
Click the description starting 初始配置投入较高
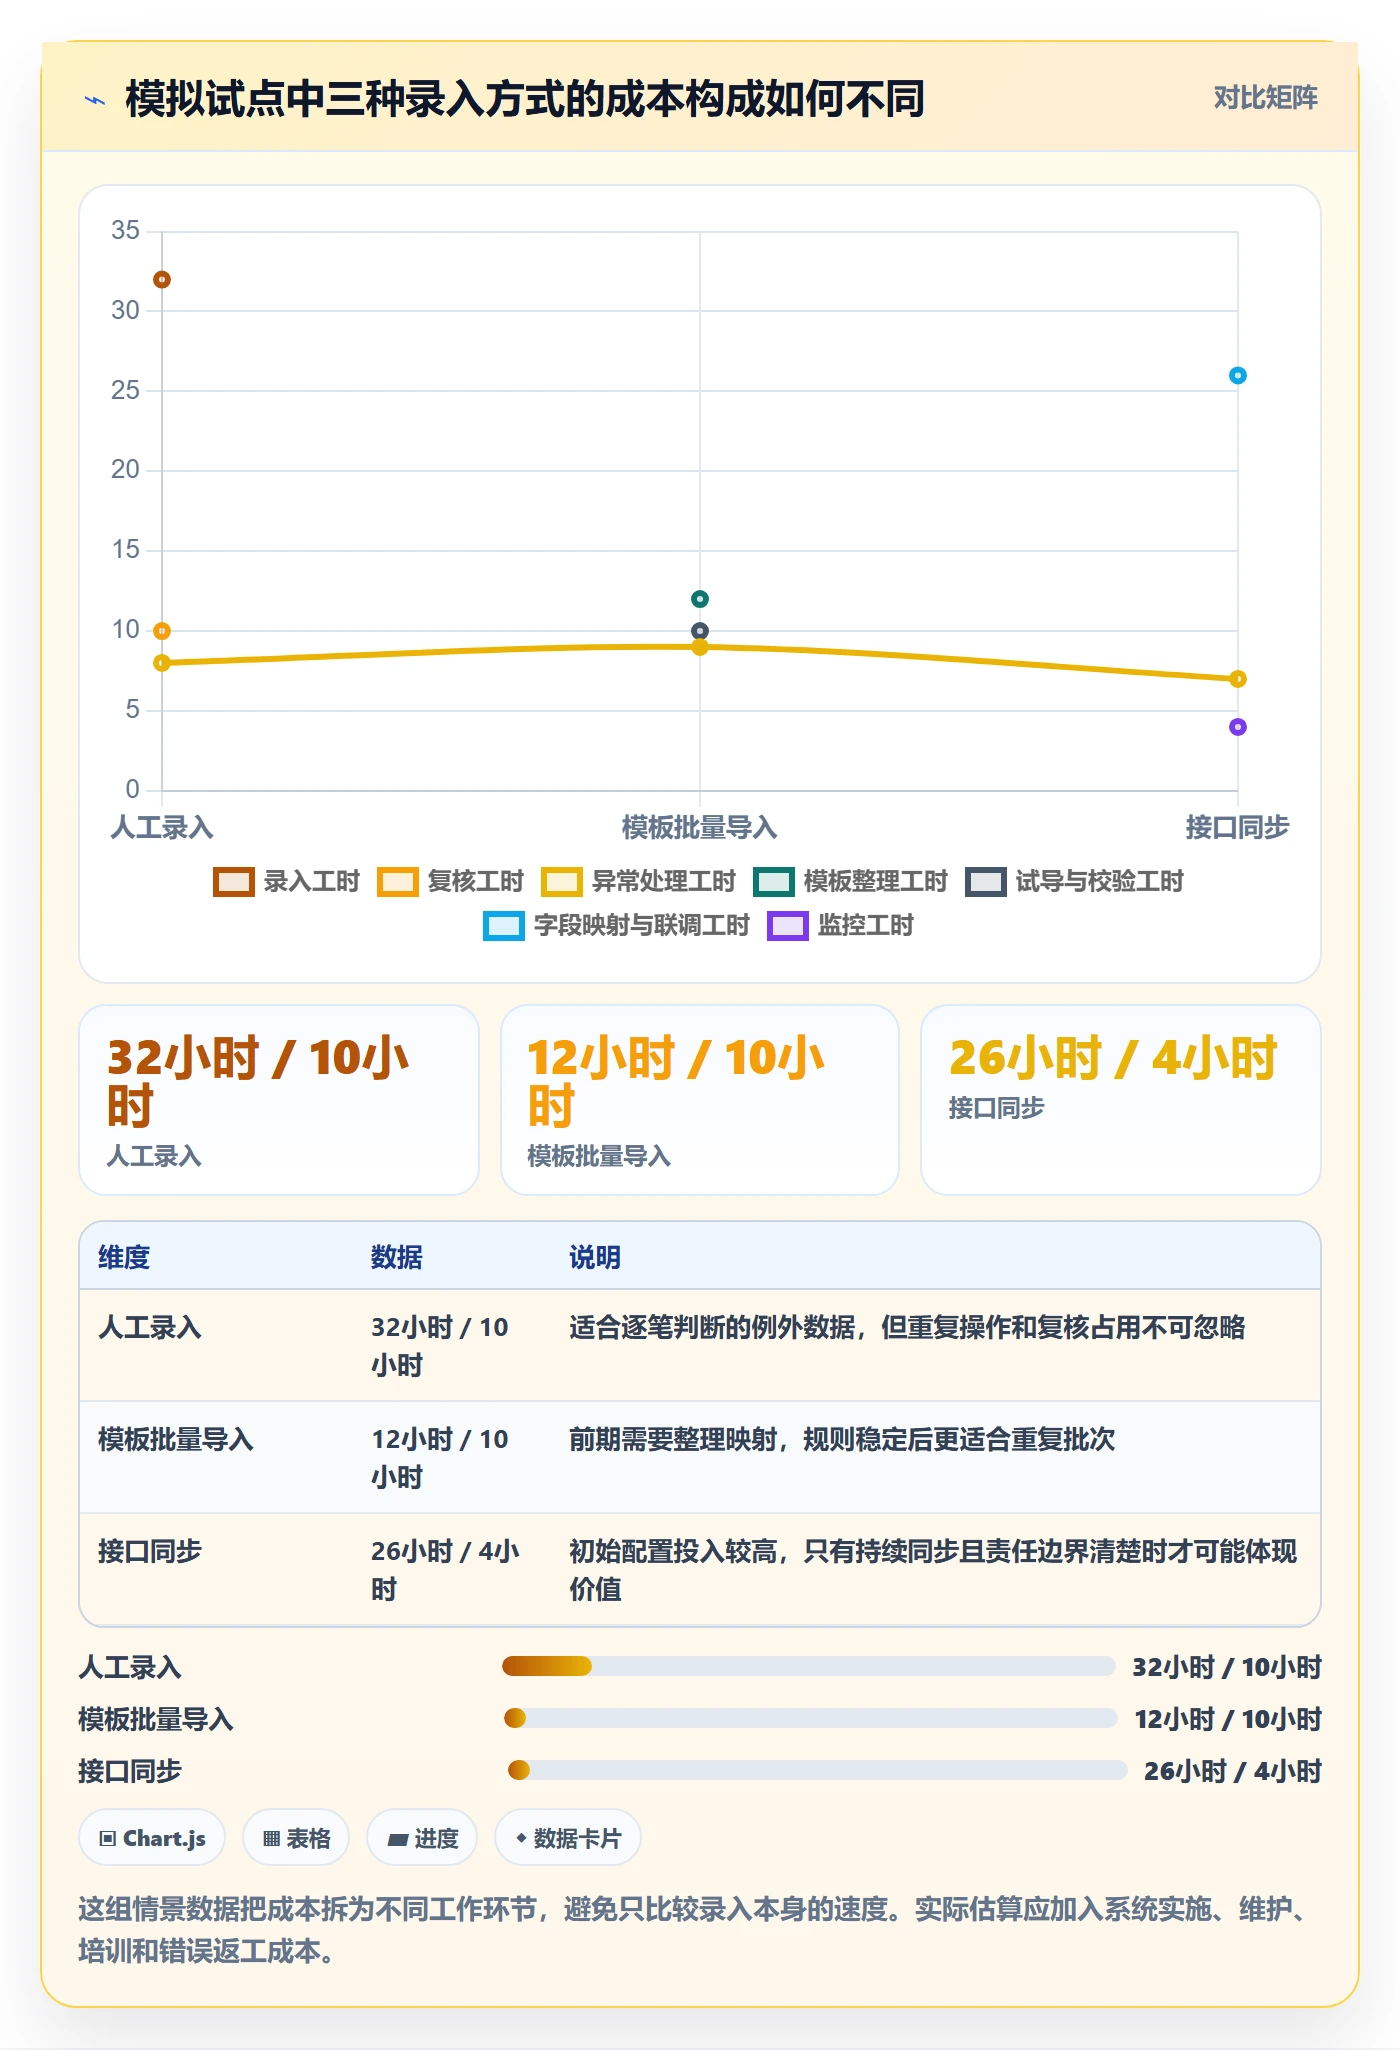click(933, 1570)
